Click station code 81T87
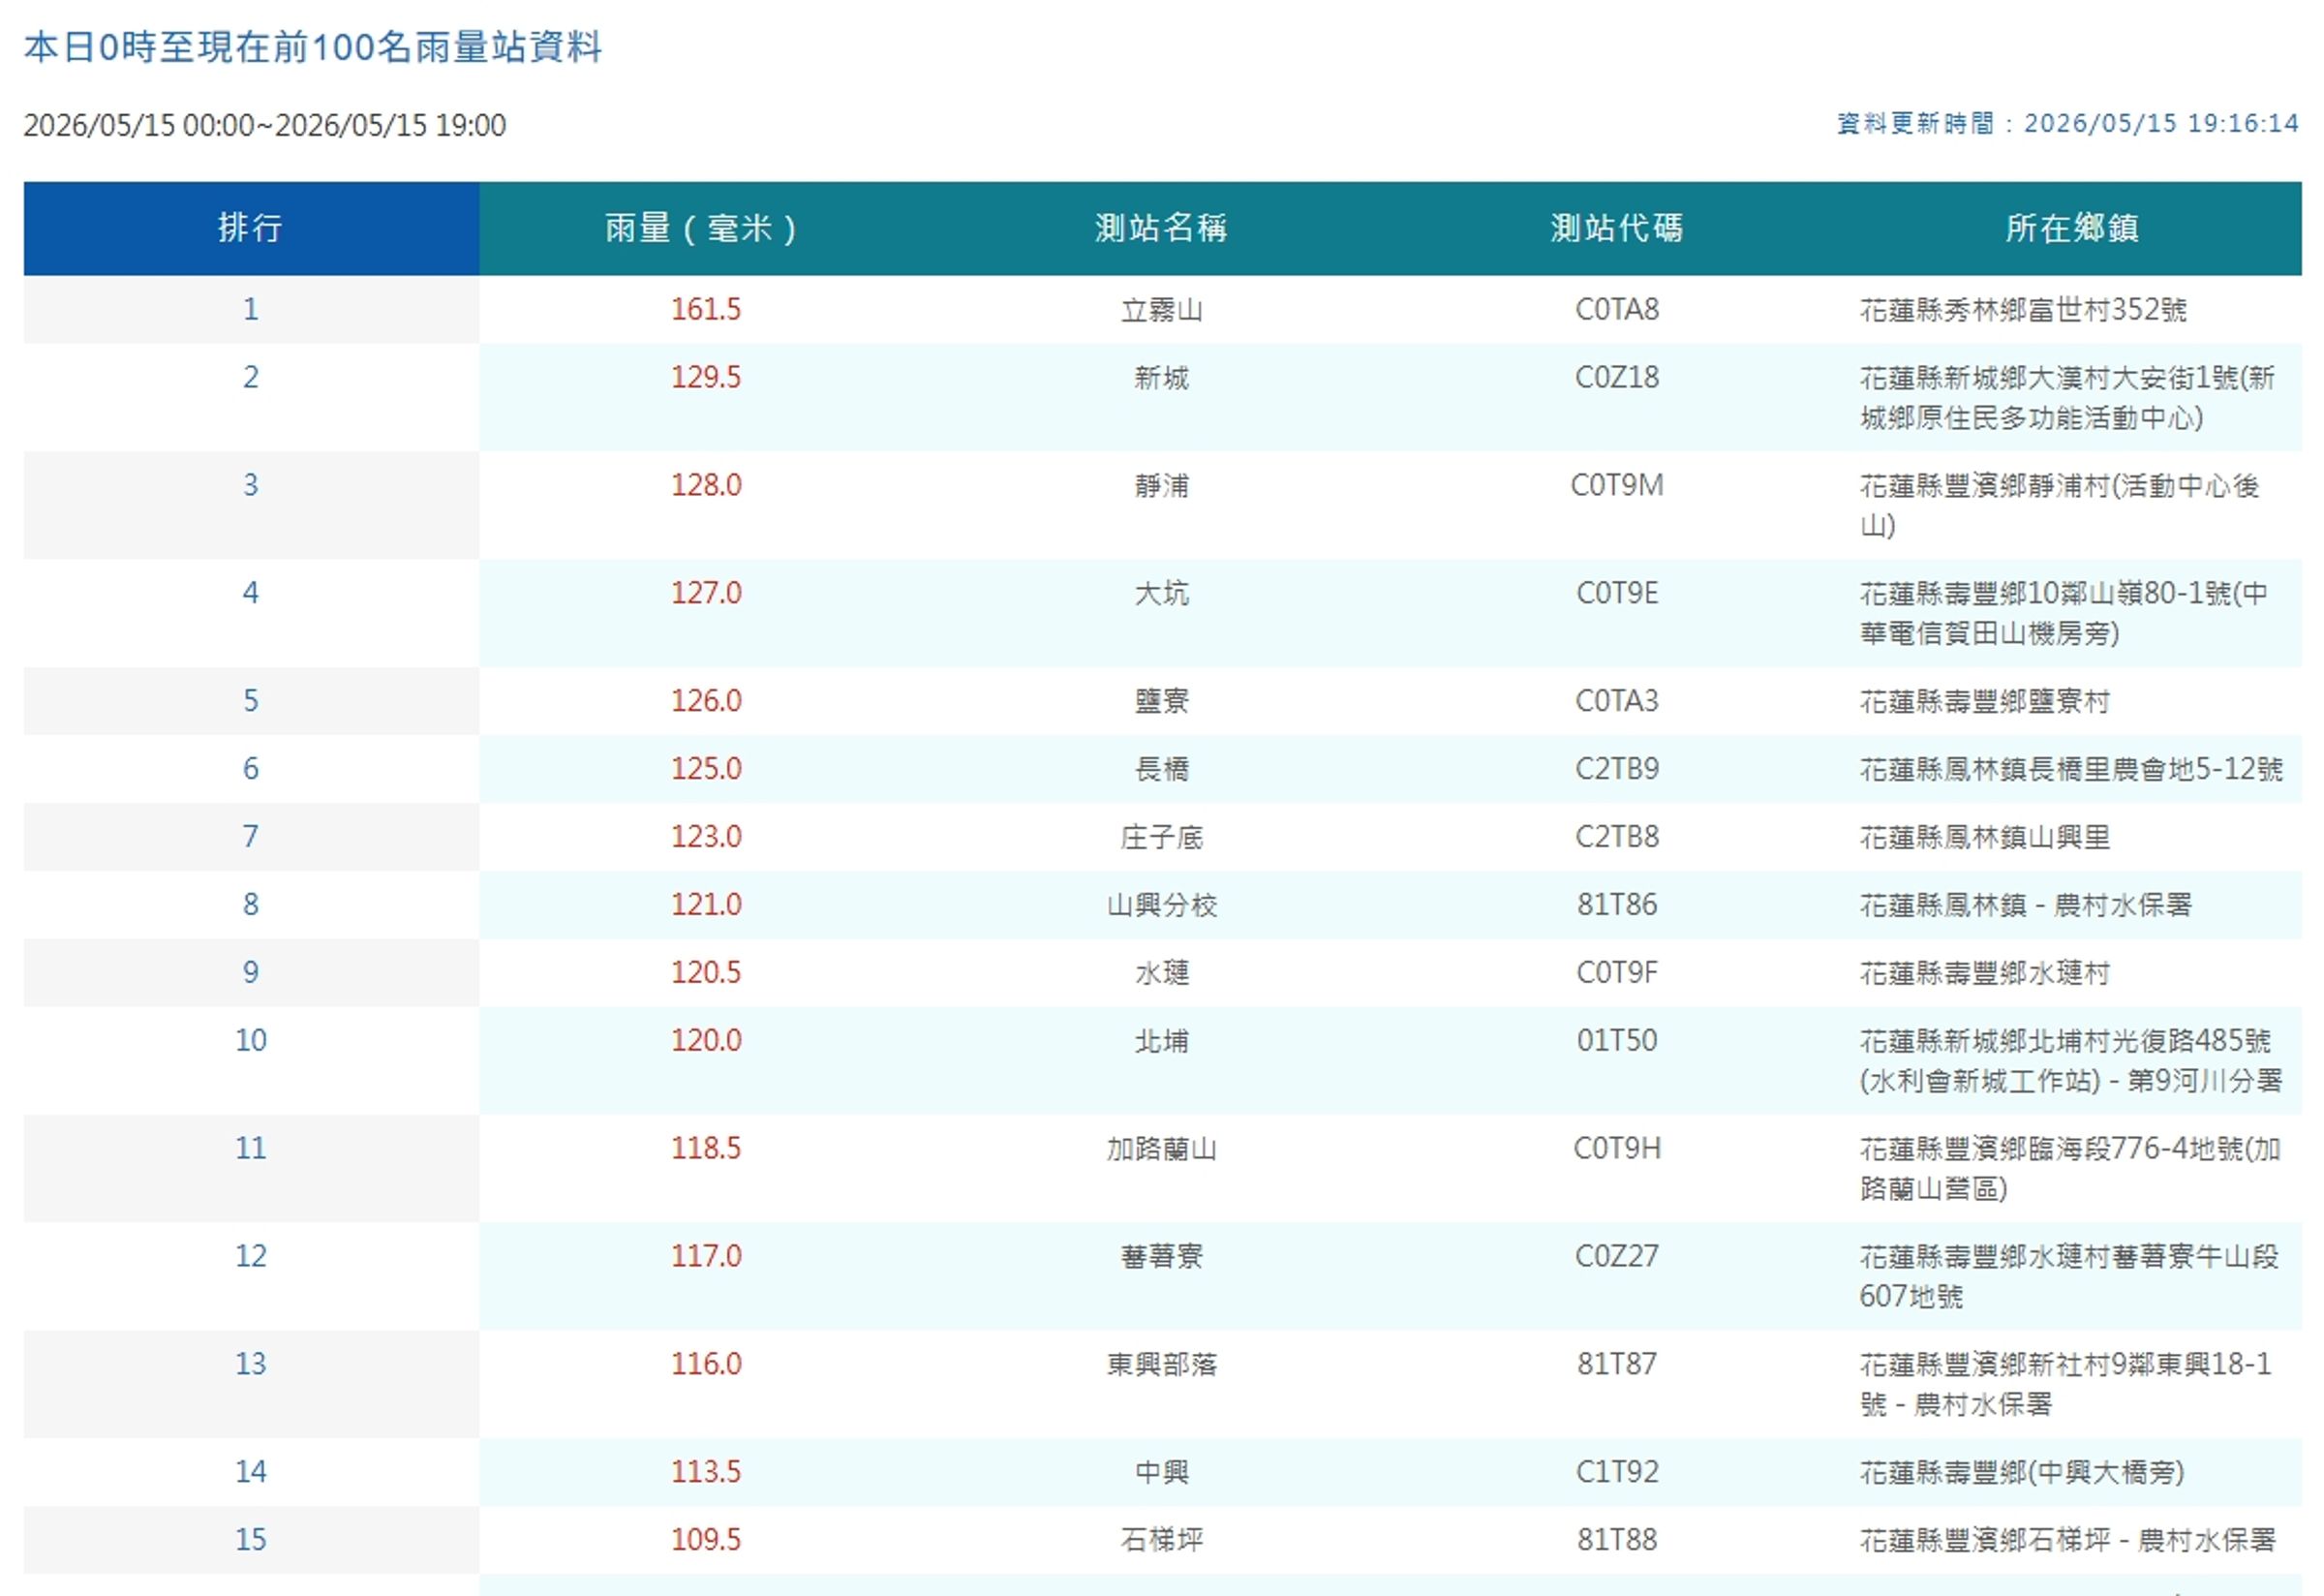The height and width of the screenshot is (1596, 2324). point(1617,1364)
